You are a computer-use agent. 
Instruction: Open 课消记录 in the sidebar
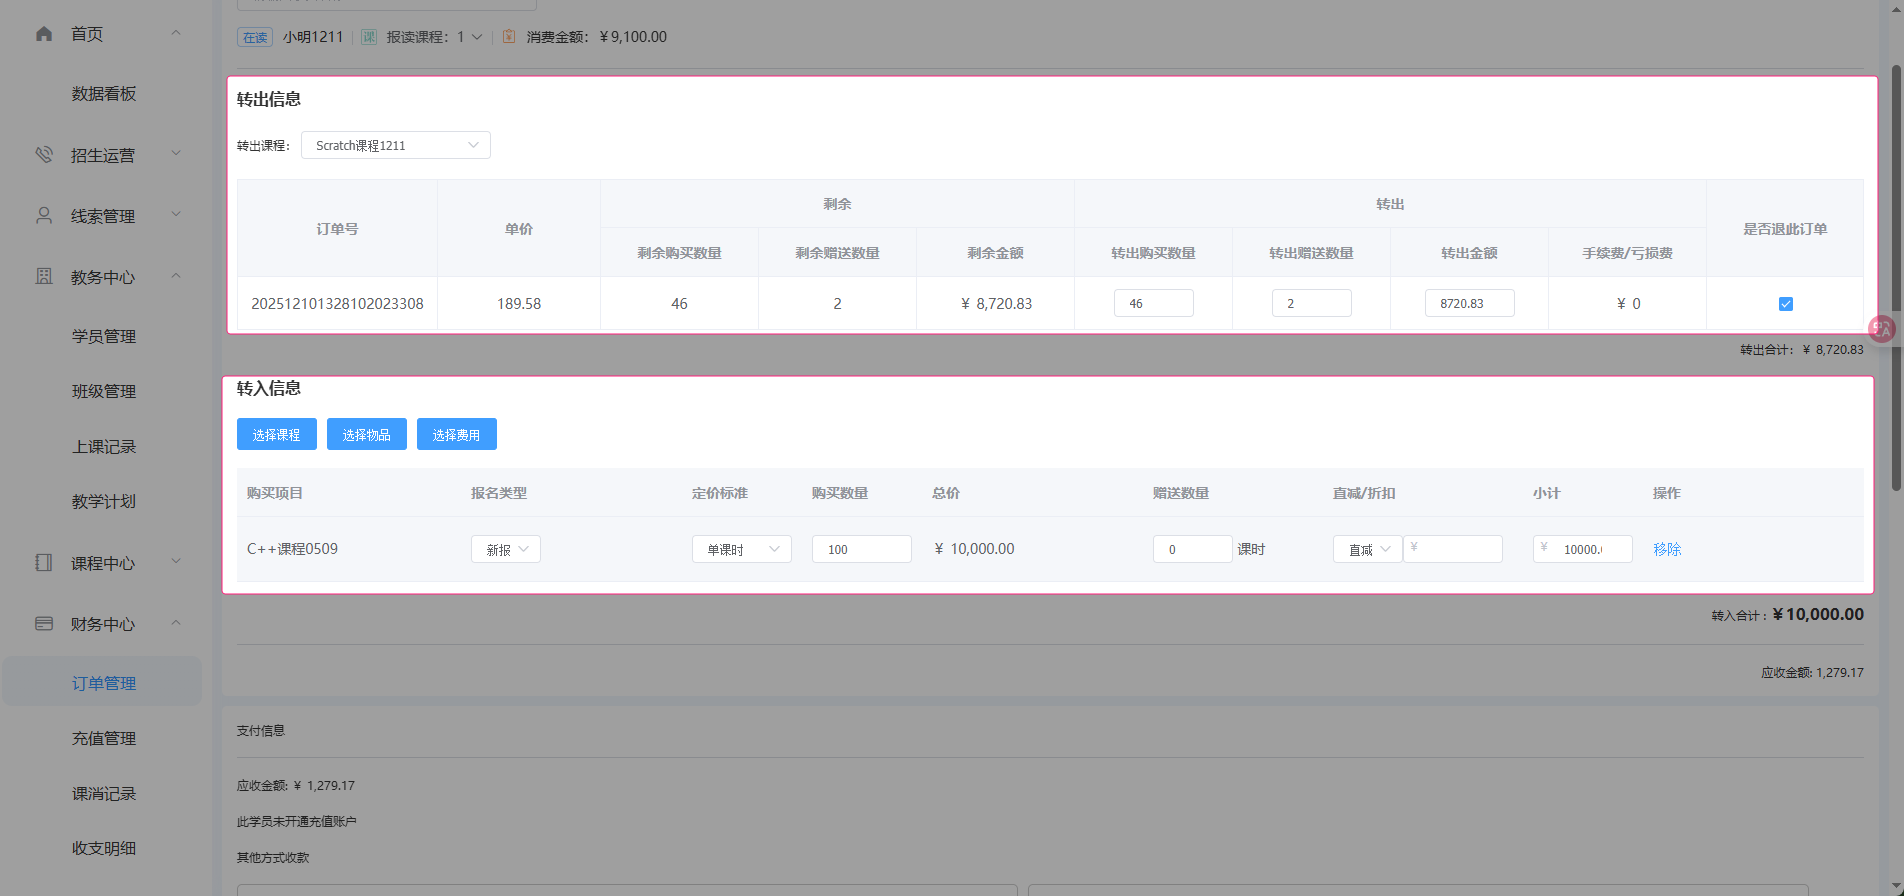[104, 794]
